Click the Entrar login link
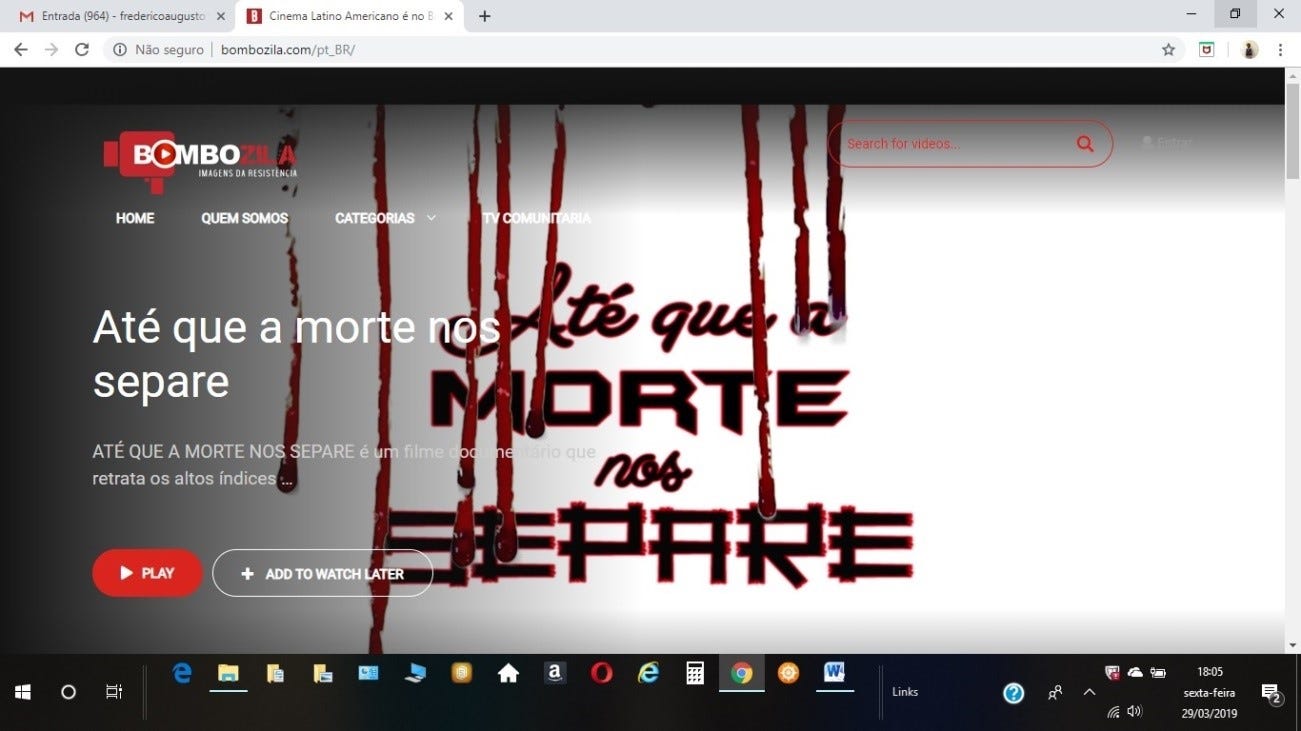1301x731 pixels. tap(1167, 143)
